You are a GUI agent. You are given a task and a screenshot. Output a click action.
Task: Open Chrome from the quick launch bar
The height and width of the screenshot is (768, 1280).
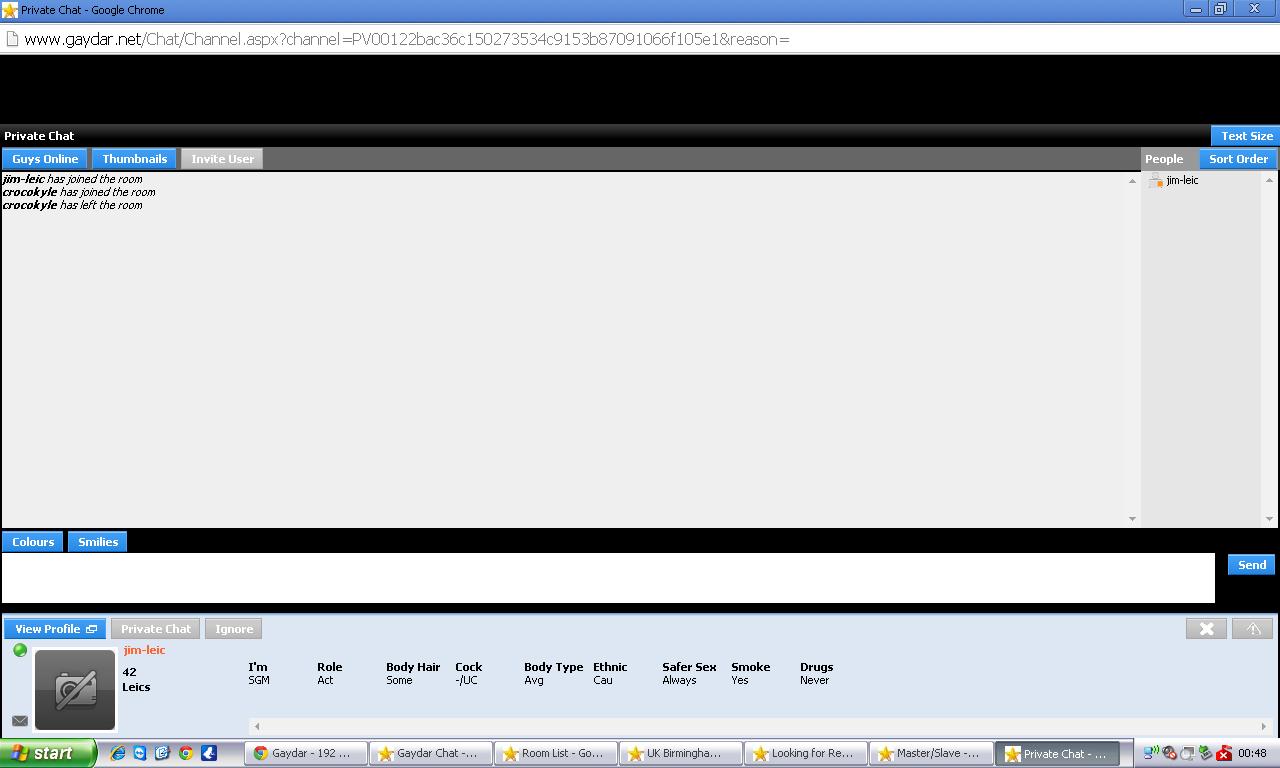tap(186, 753)
